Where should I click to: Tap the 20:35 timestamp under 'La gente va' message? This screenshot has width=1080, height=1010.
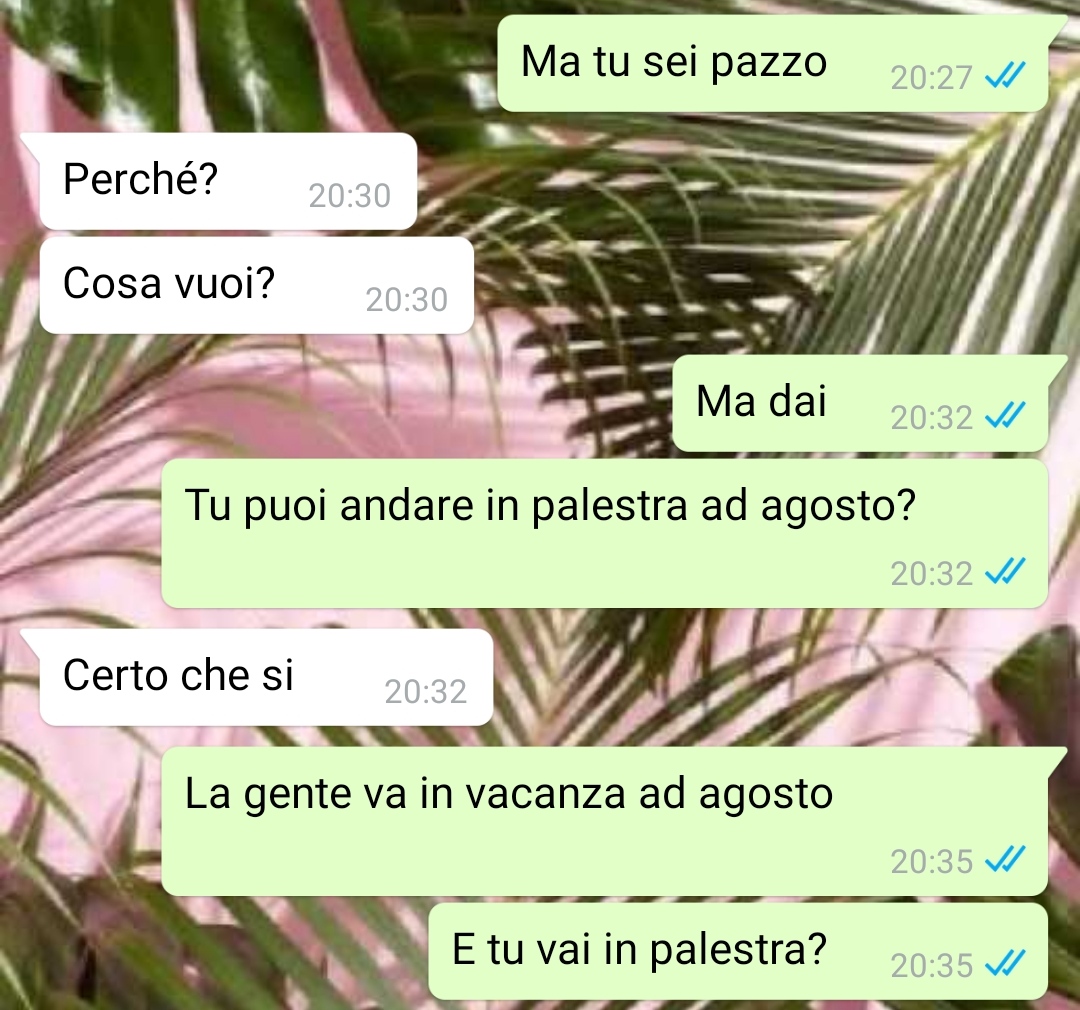point(931,861)
